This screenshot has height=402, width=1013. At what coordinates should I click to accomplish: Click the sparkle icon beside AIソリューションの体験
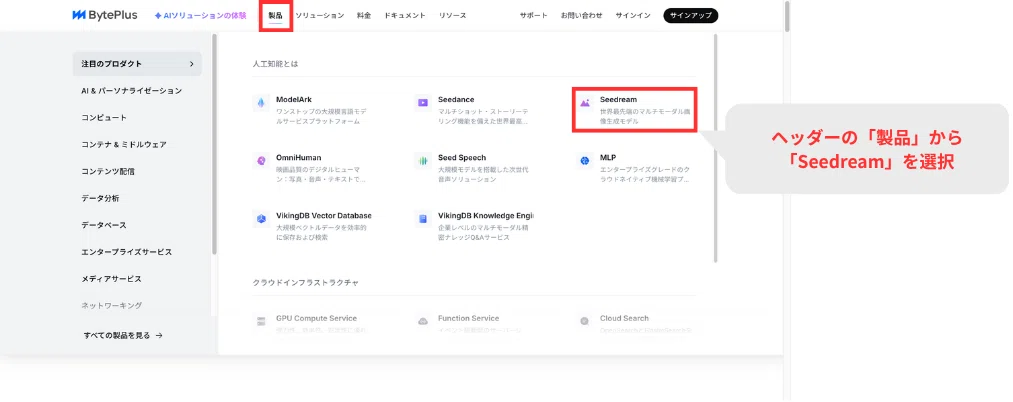(x=158, y=16)
